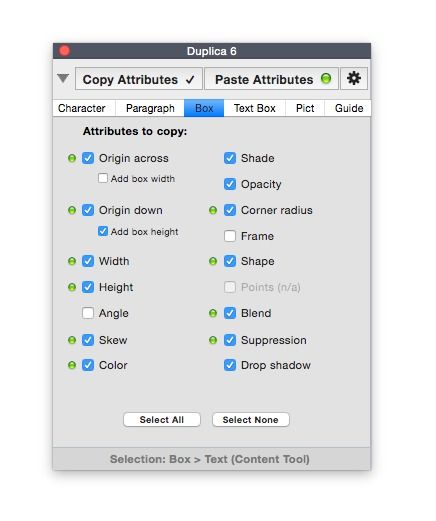Screen dimensions: 436x521
Task: Click the Copy Attributes button
Action: [x=139, y=79]
